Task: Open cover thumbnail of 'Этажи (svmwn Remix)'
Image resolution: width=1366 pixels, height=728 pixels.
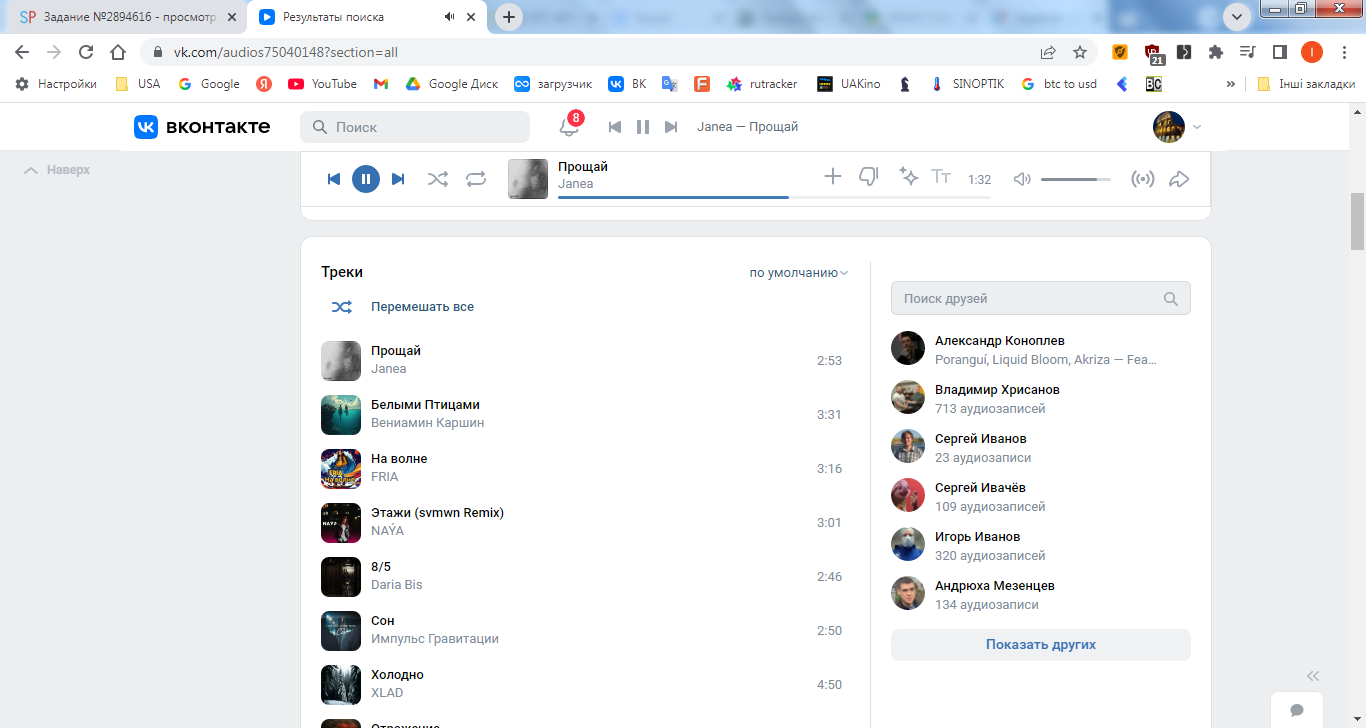Action: click(x=341, y=523)
